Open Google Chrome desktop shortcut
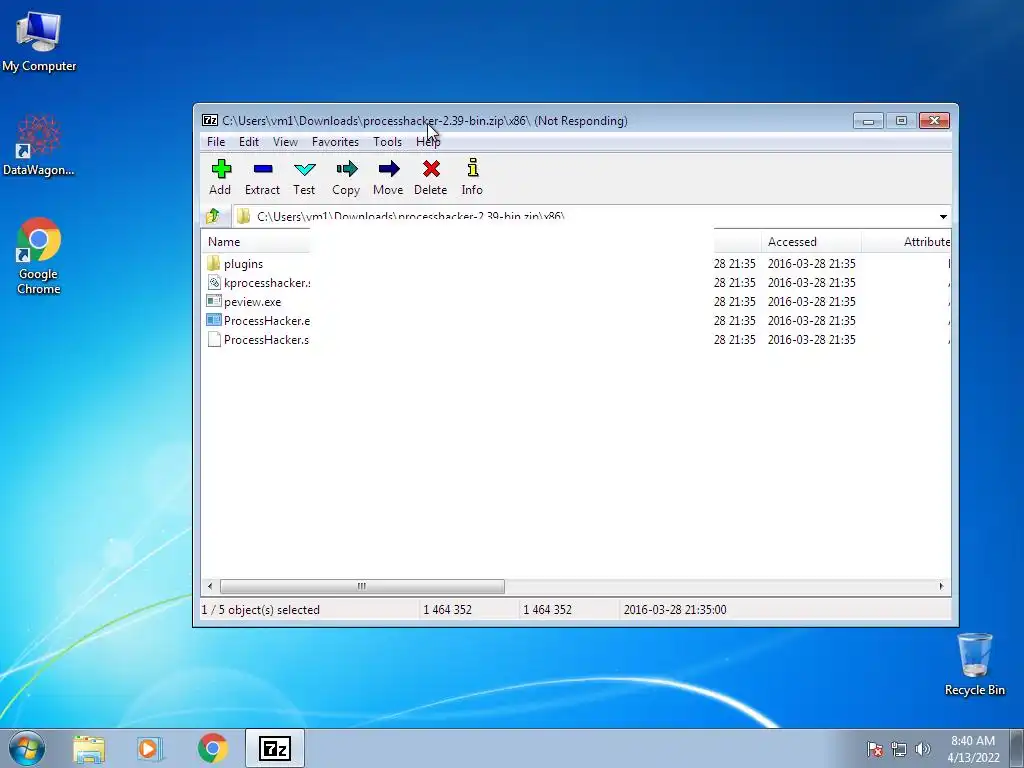1024x768 pixels. (39, 256)
